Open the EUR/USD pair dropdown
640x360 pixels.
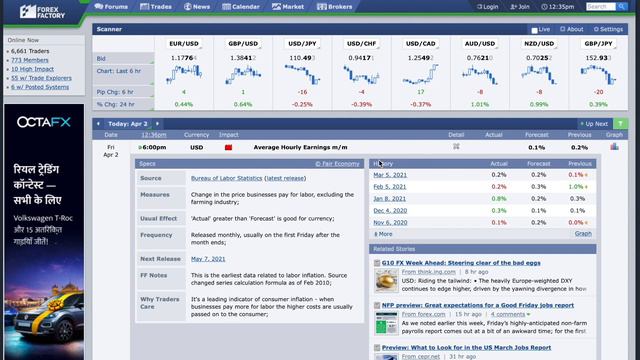[x=184, y=44]
